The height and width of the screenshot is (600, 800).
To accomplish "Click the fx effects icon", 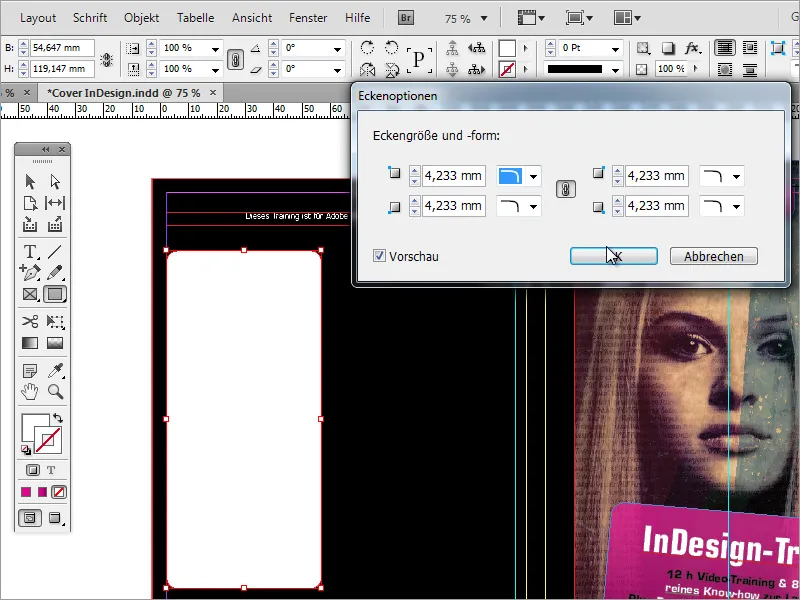I will pos(692,48).
